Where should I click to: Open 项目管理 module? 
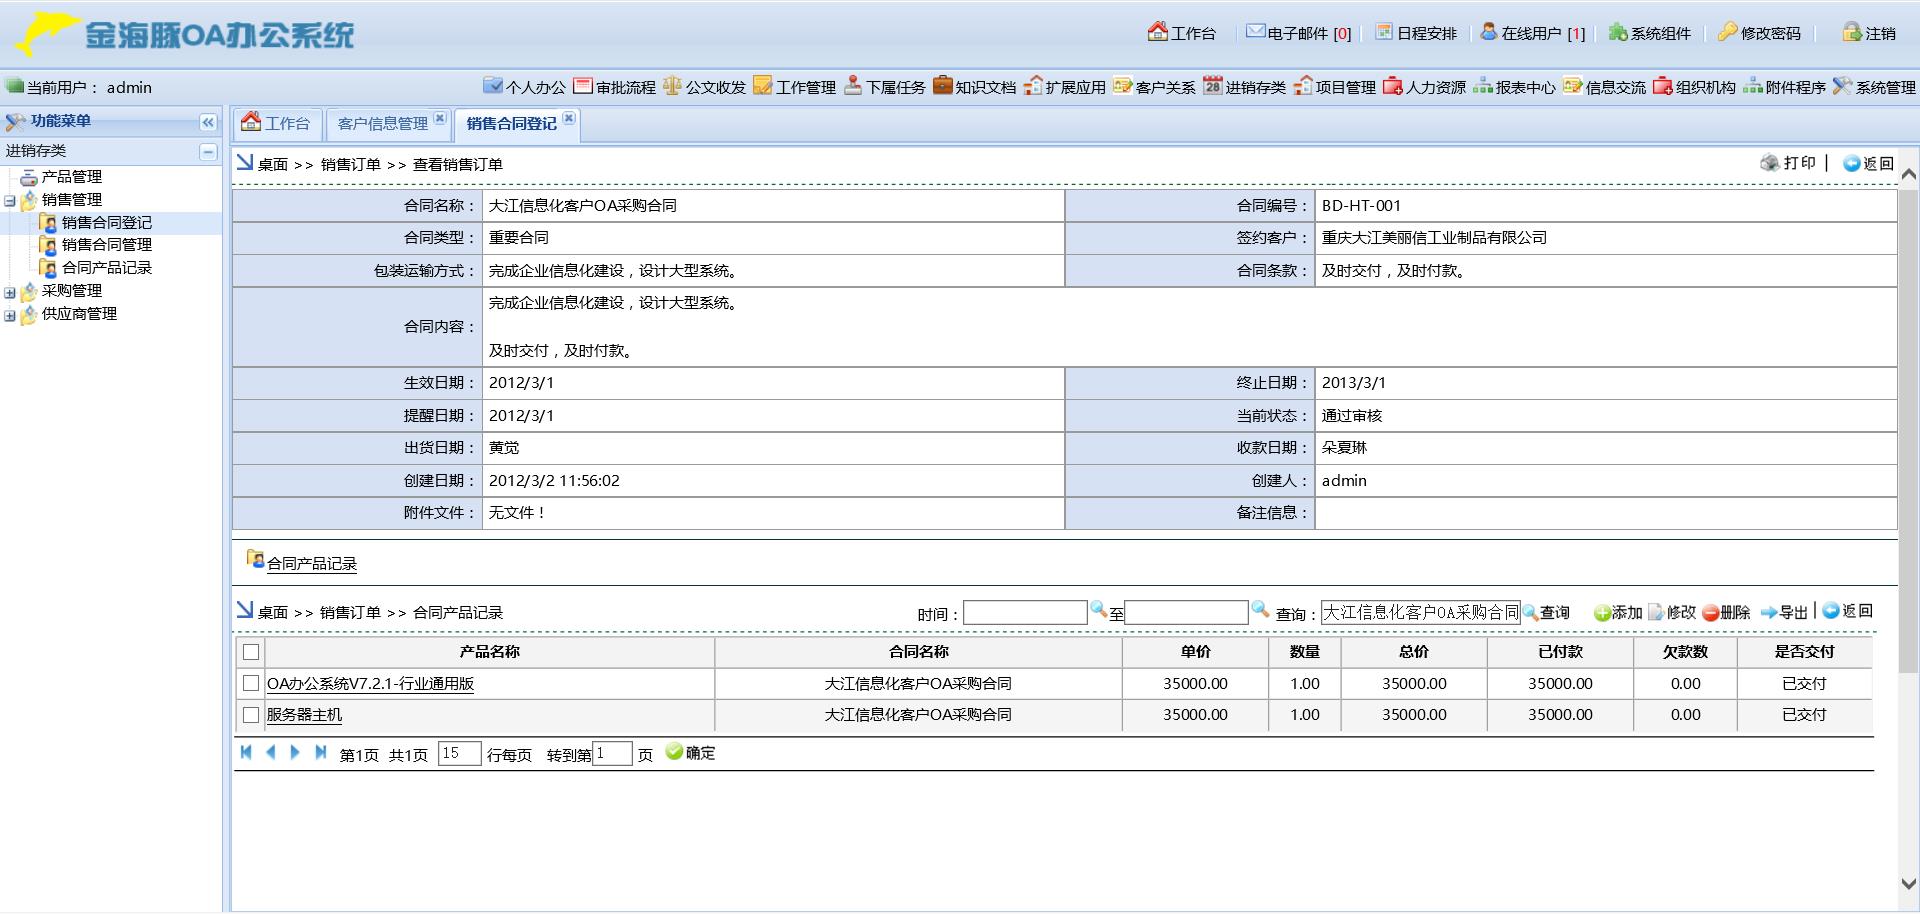click(x=1334, y=87)
